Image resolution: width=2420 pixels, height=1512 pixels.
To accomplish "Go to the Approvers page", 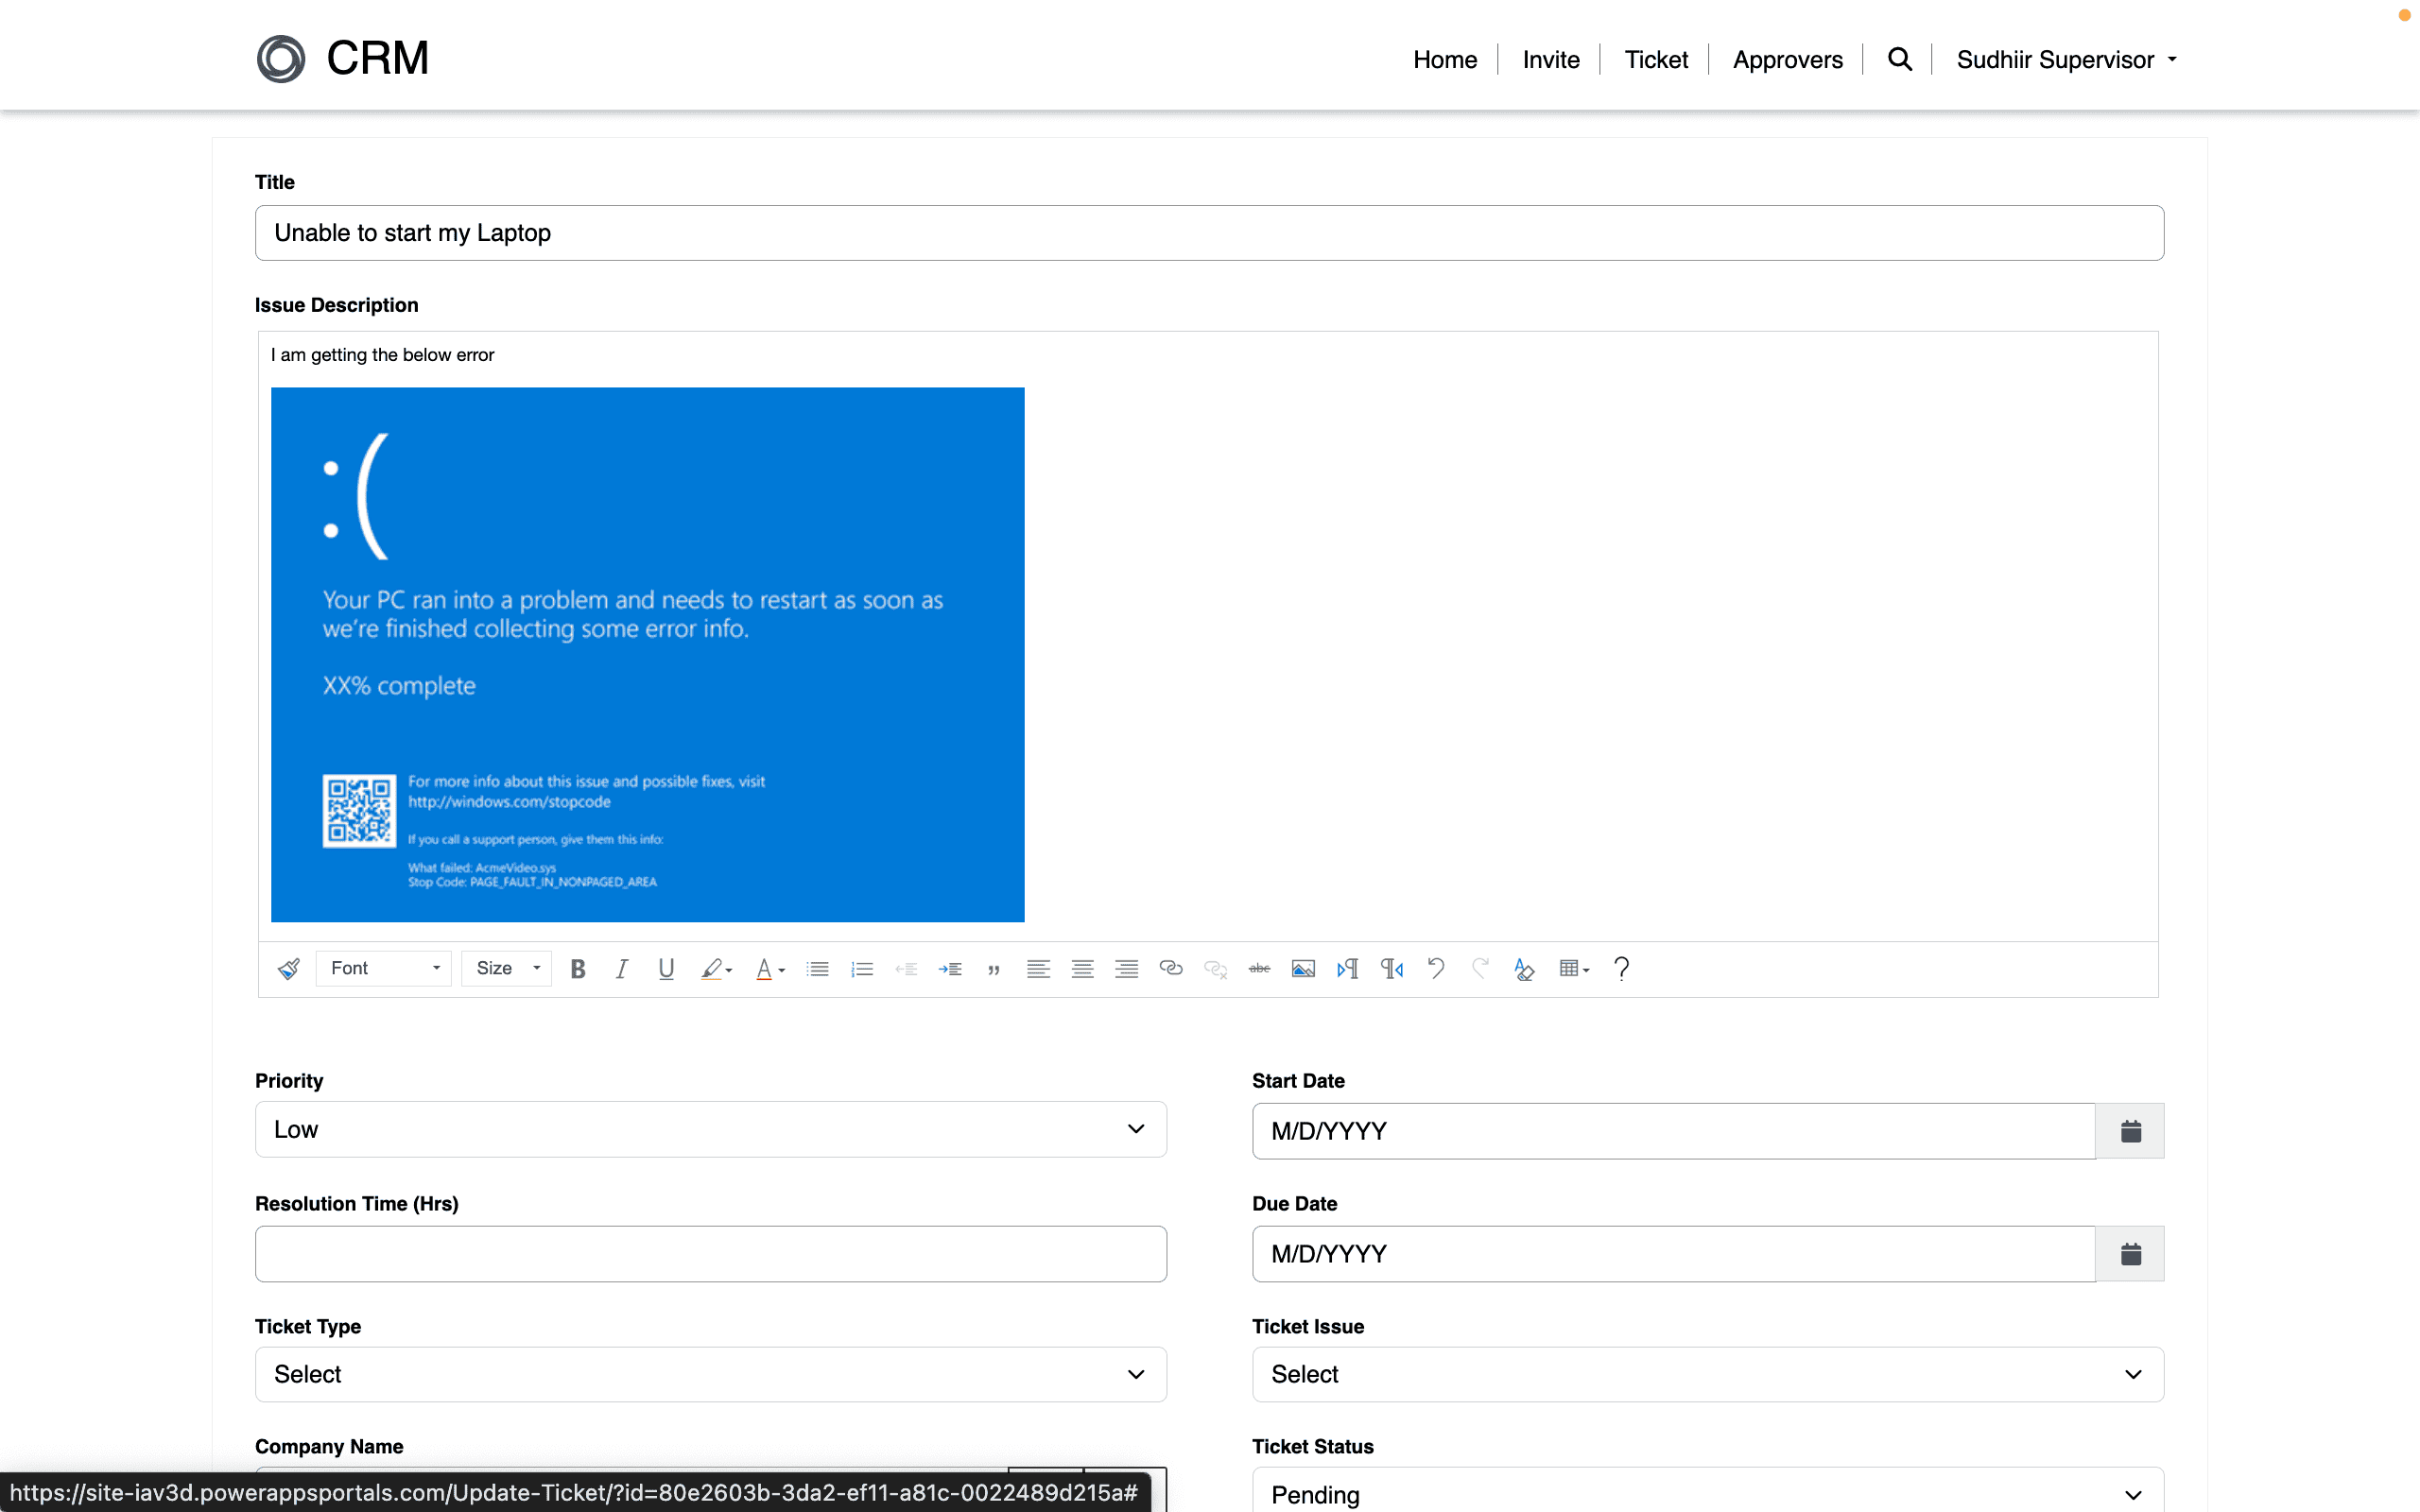I will (x=1787, y=59).
